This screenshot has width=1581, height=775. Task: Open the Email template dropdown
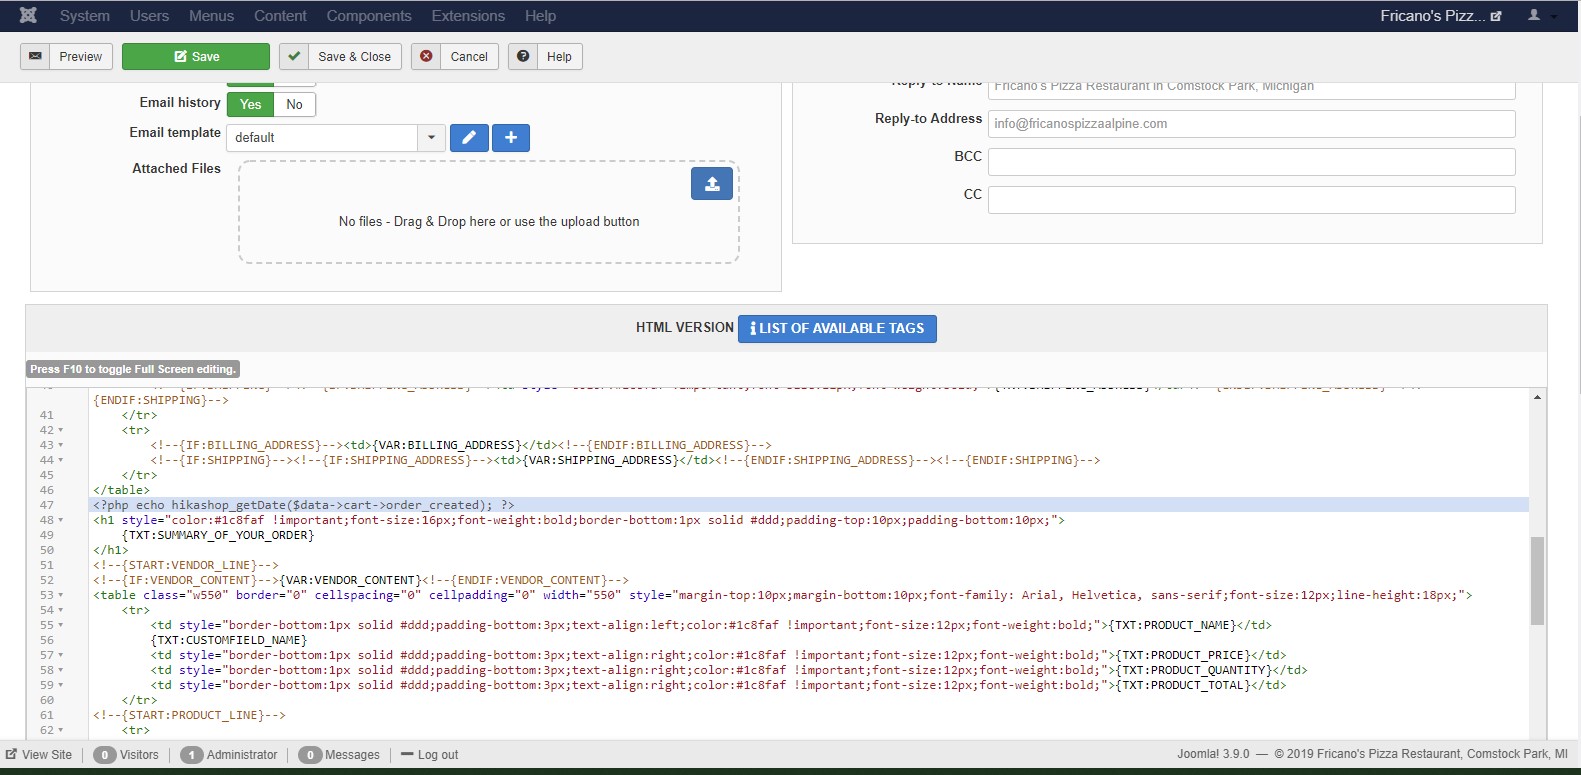pyautogui.click(x=431, y=138)
